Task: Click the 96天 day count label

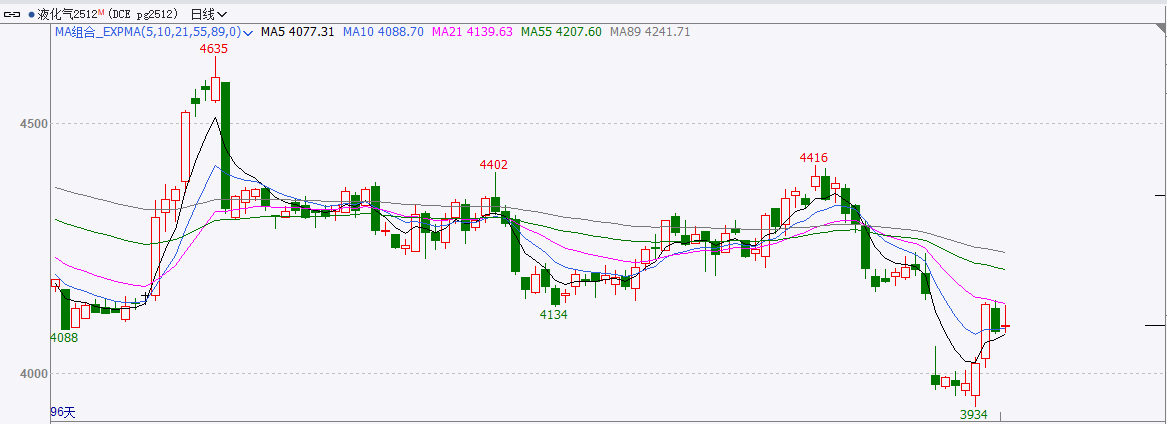Action: pos(63,412)
